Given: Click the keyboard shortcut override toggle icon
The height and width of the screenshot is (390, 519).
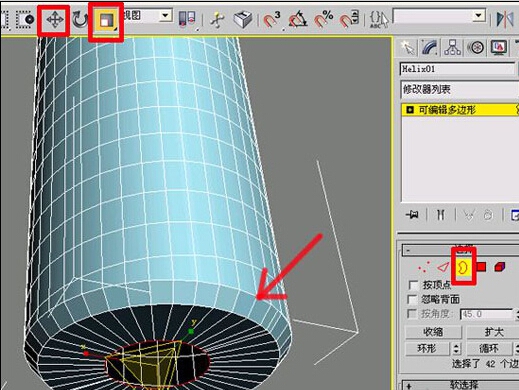Looking at the screenshot, I should [x=243, y=19].
